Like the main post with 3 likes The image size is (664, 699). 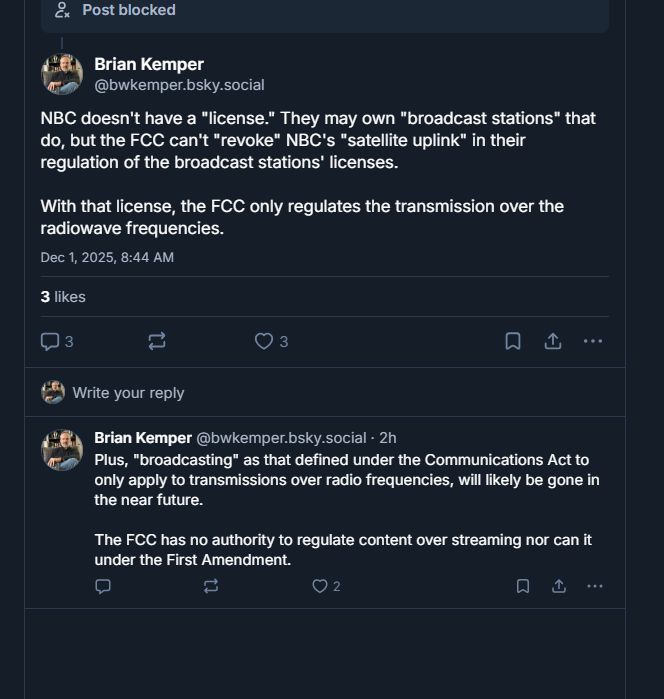[265, 341]
